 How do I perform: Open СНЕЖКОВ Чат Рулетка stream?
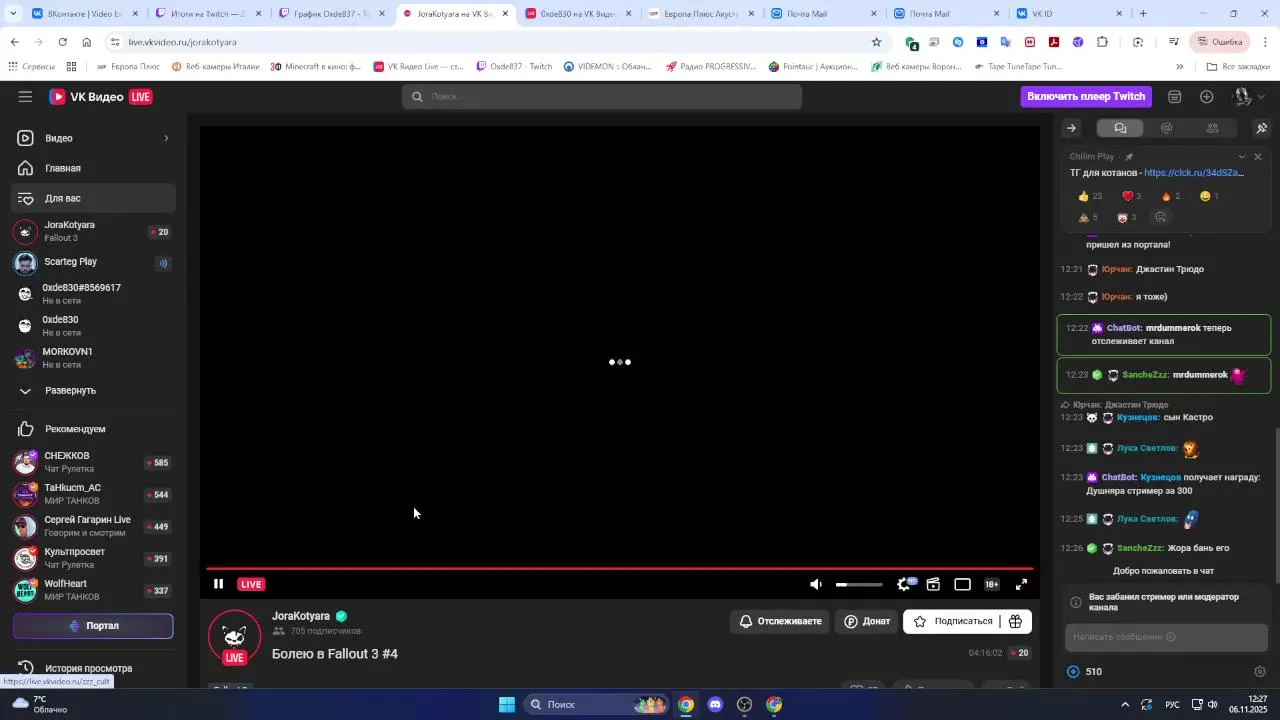pos(94,462)
